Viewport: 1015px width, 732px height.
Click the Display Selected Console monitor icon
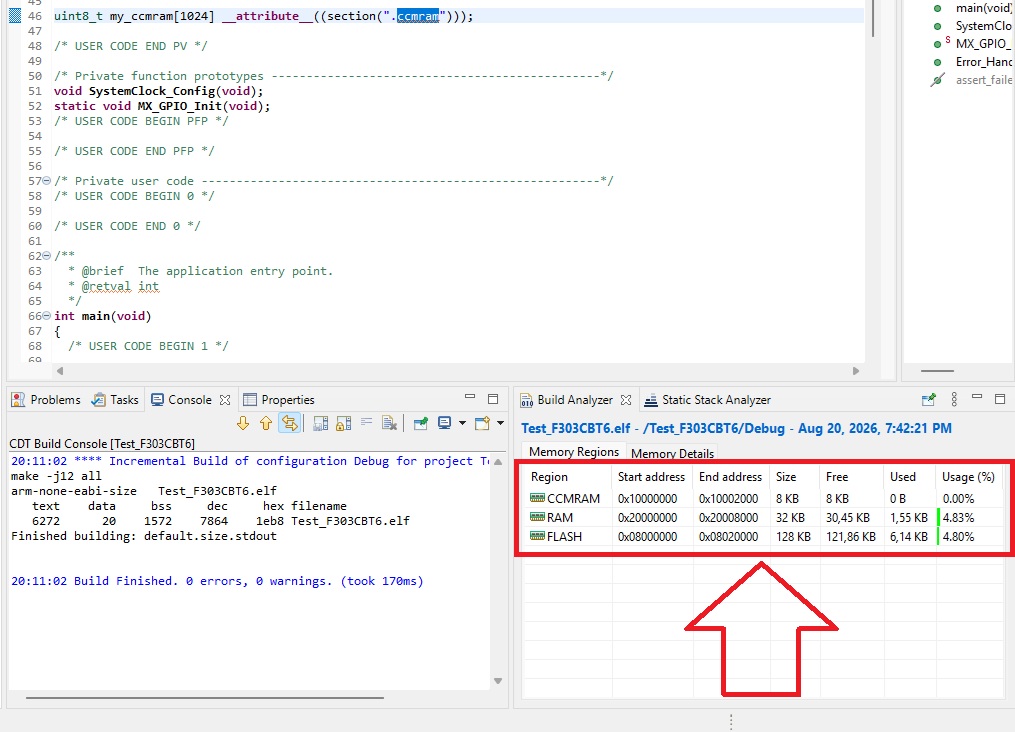pyautogui.click(x=444, y=423)
